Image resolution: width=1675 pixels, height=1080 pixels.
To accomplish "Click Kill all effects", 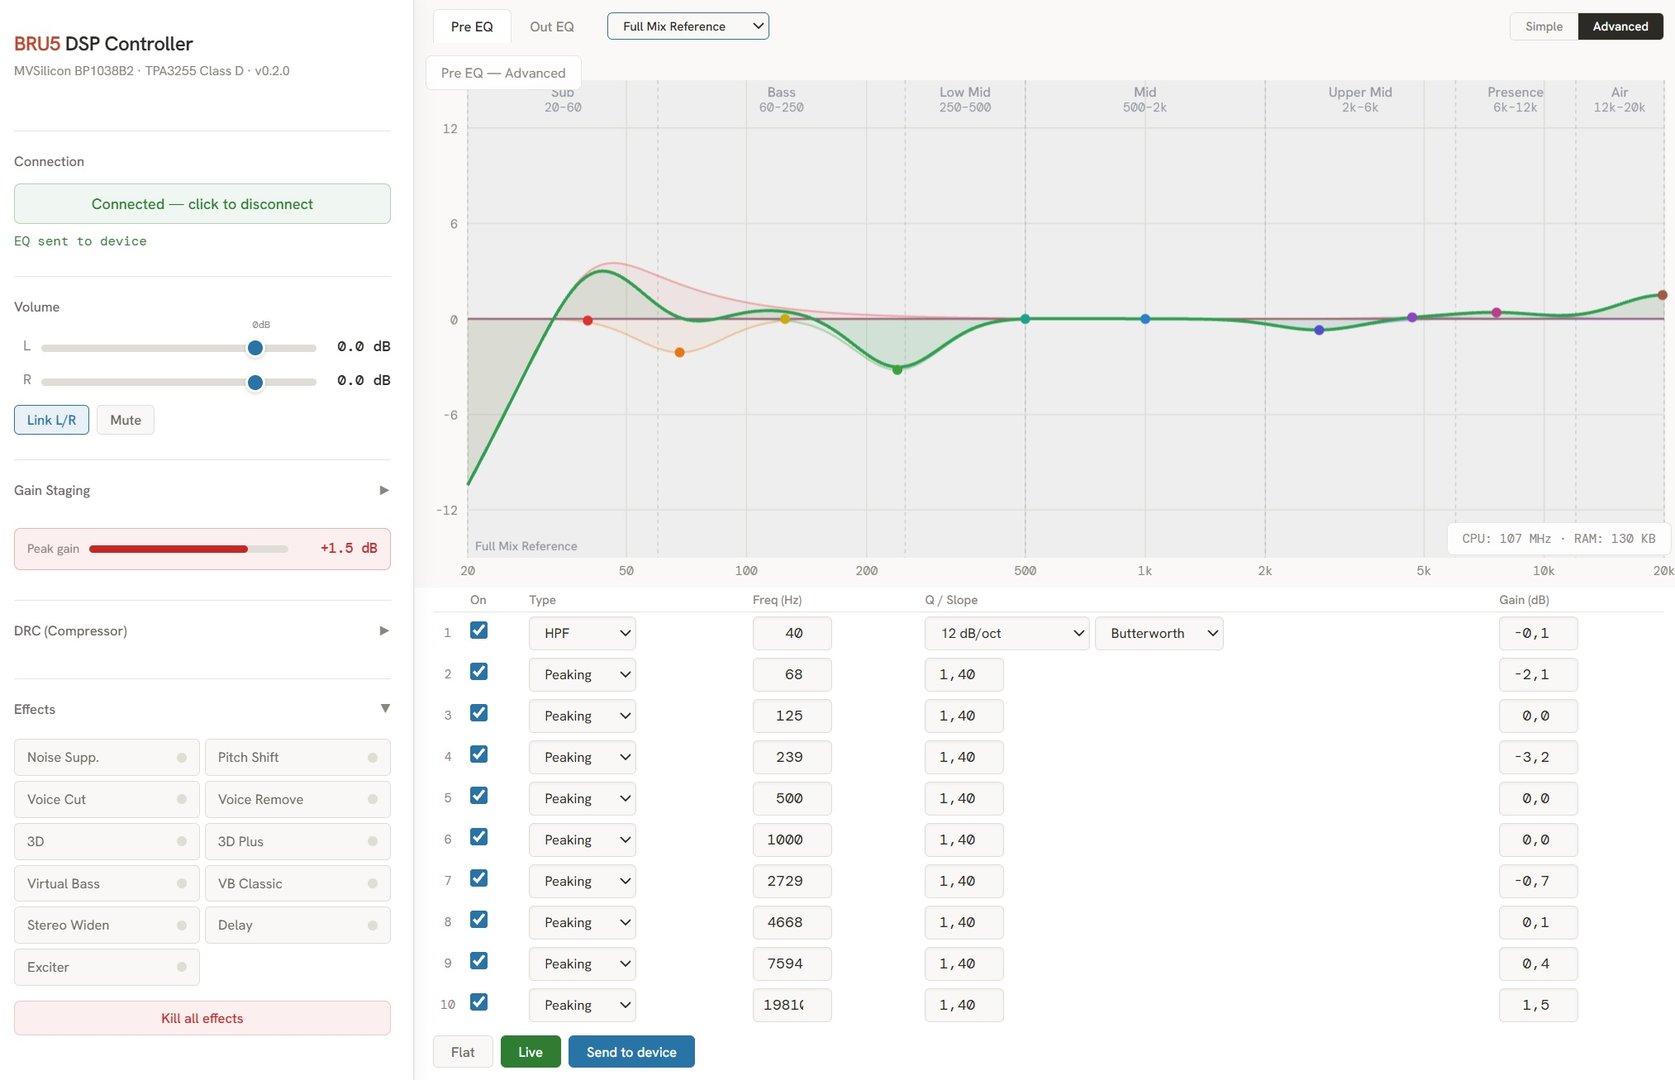I will [202, 1018].
